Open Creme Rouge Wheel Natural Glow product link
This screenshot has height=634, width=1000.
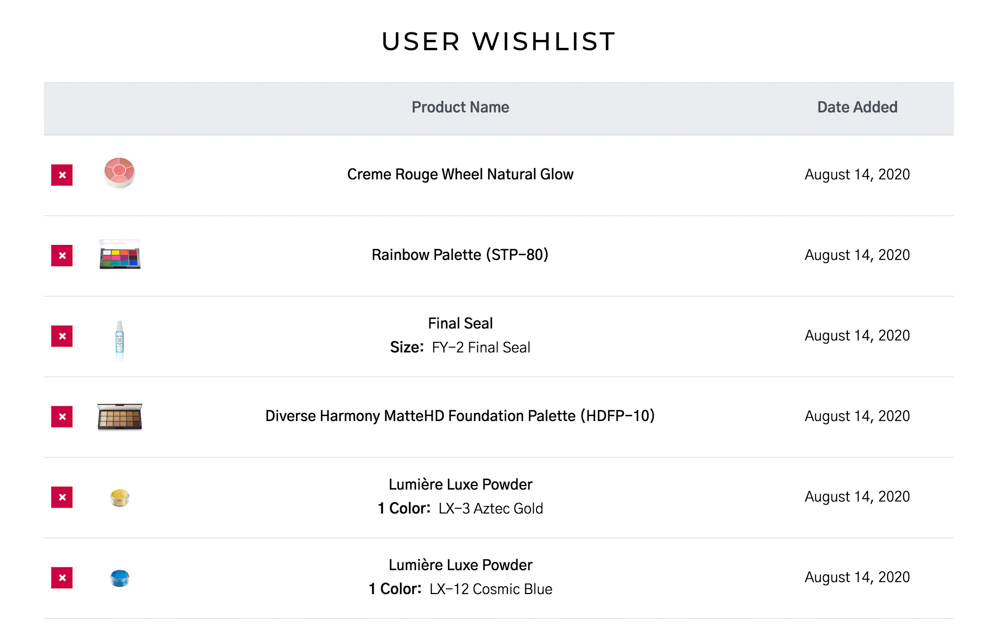coord(460,174)
